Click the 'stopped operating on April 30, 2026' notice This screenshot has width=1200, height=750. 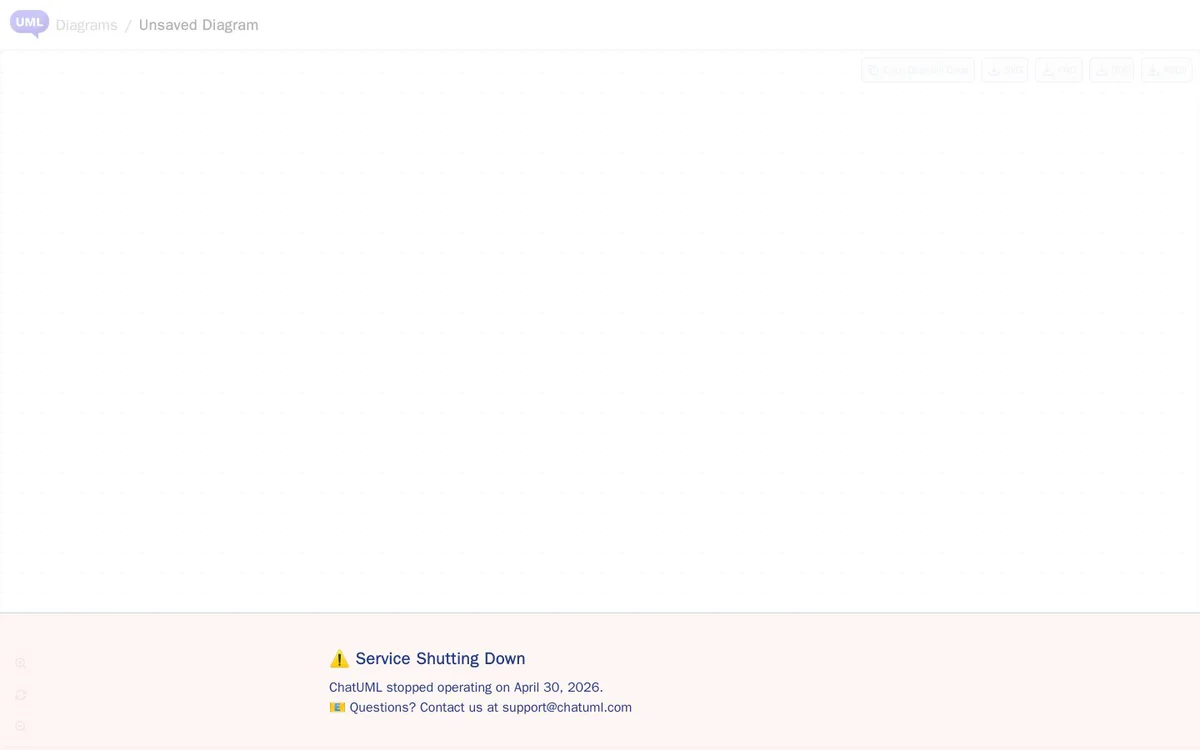click(466, 687)
